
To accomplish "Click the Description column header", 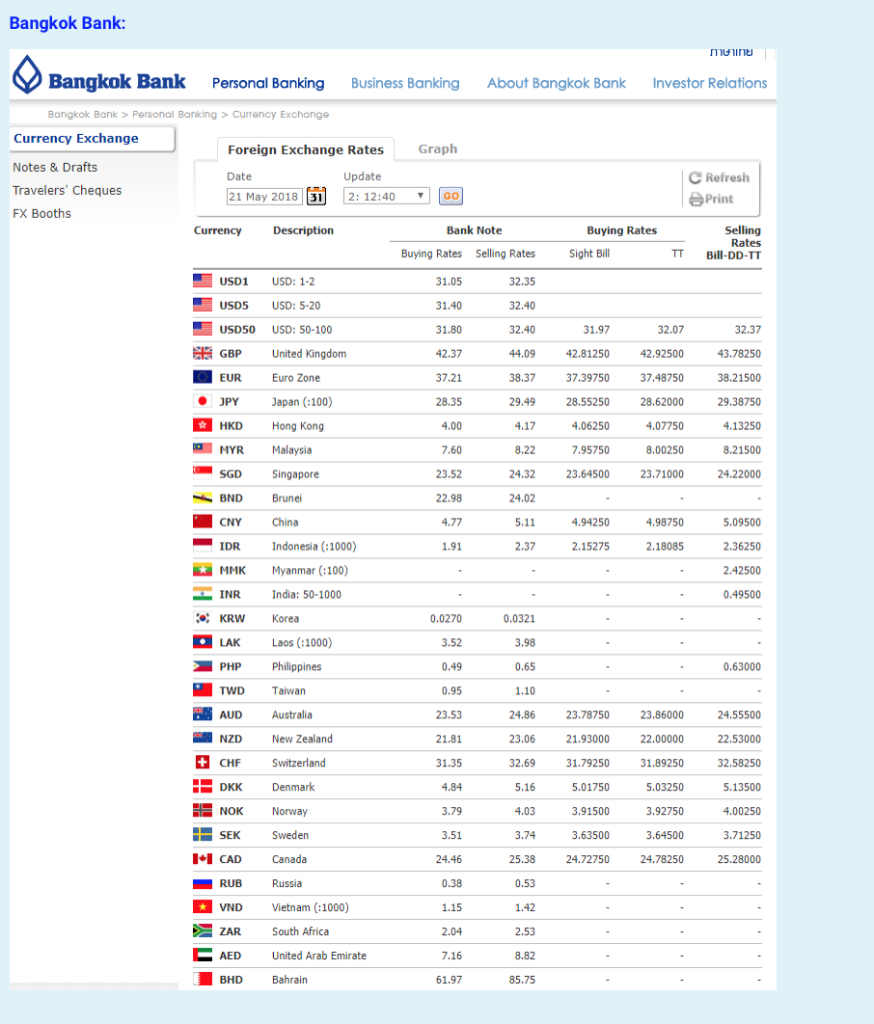I will [x=303, y=231].
